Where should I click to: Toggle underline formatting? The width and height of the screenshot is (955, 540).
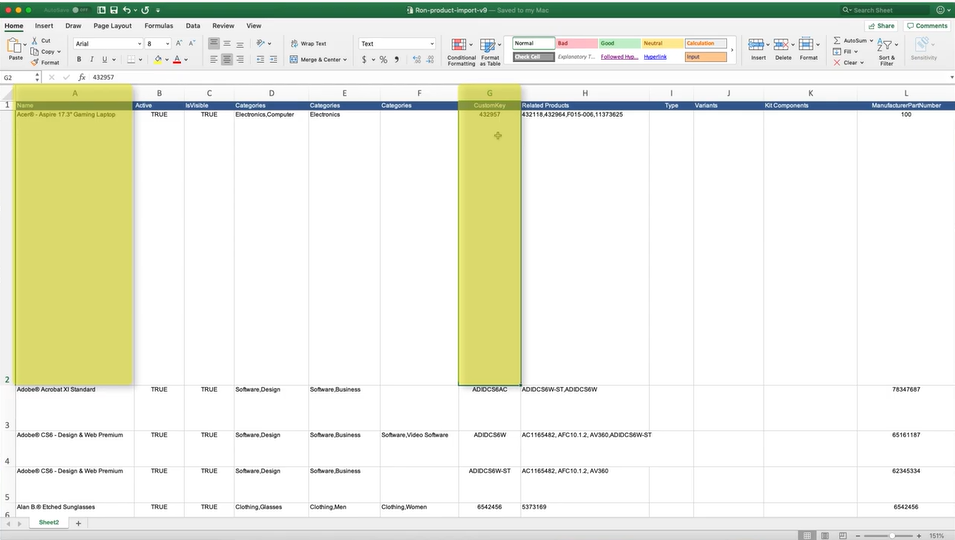pyautogui.click(x=105, y=59)
